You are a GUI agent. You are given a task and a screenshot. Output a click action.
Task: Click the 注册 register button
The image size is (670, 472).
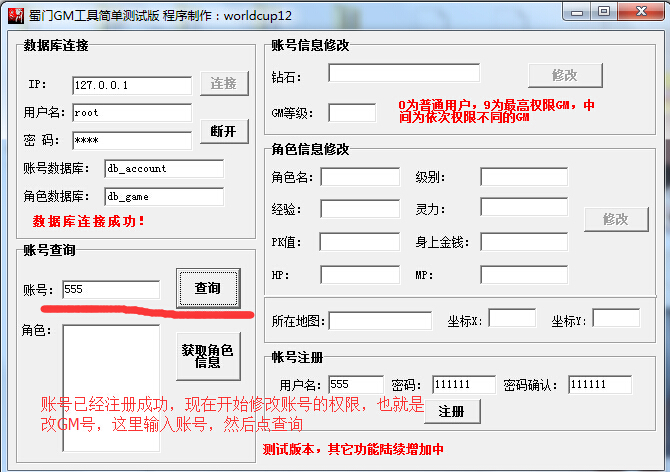coord(451,411)
